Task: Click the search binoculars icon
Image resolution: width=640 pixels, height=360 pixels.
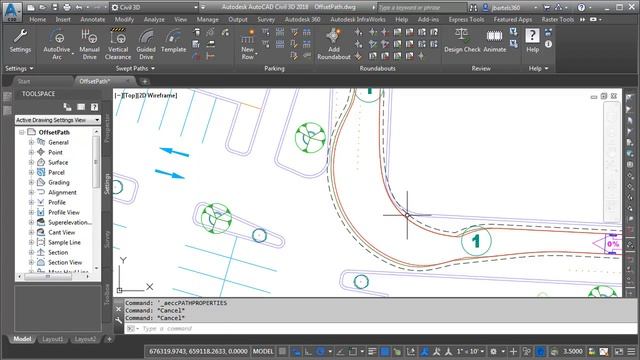Action: (x=473, y=7)
